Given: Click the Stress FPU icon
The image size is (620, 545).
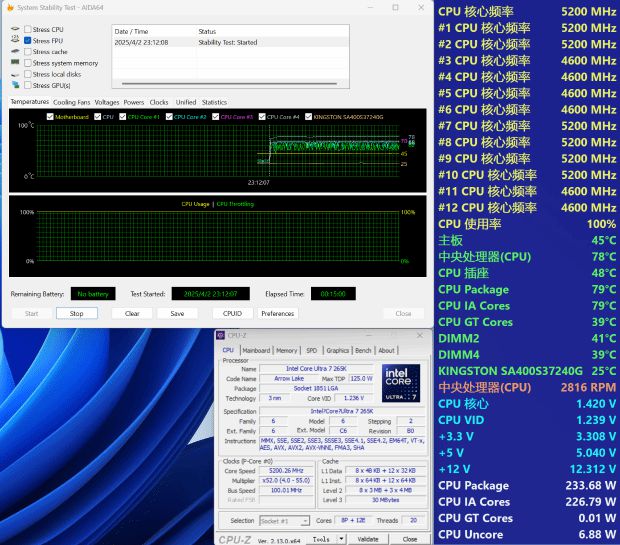Looking at the screenshot, I should pos(15,39).
